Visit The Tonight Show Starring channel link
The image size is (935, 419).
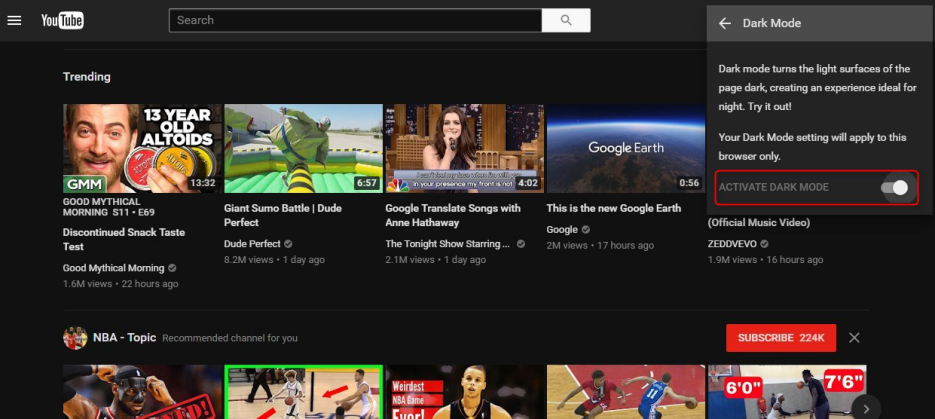coord(447,244)
